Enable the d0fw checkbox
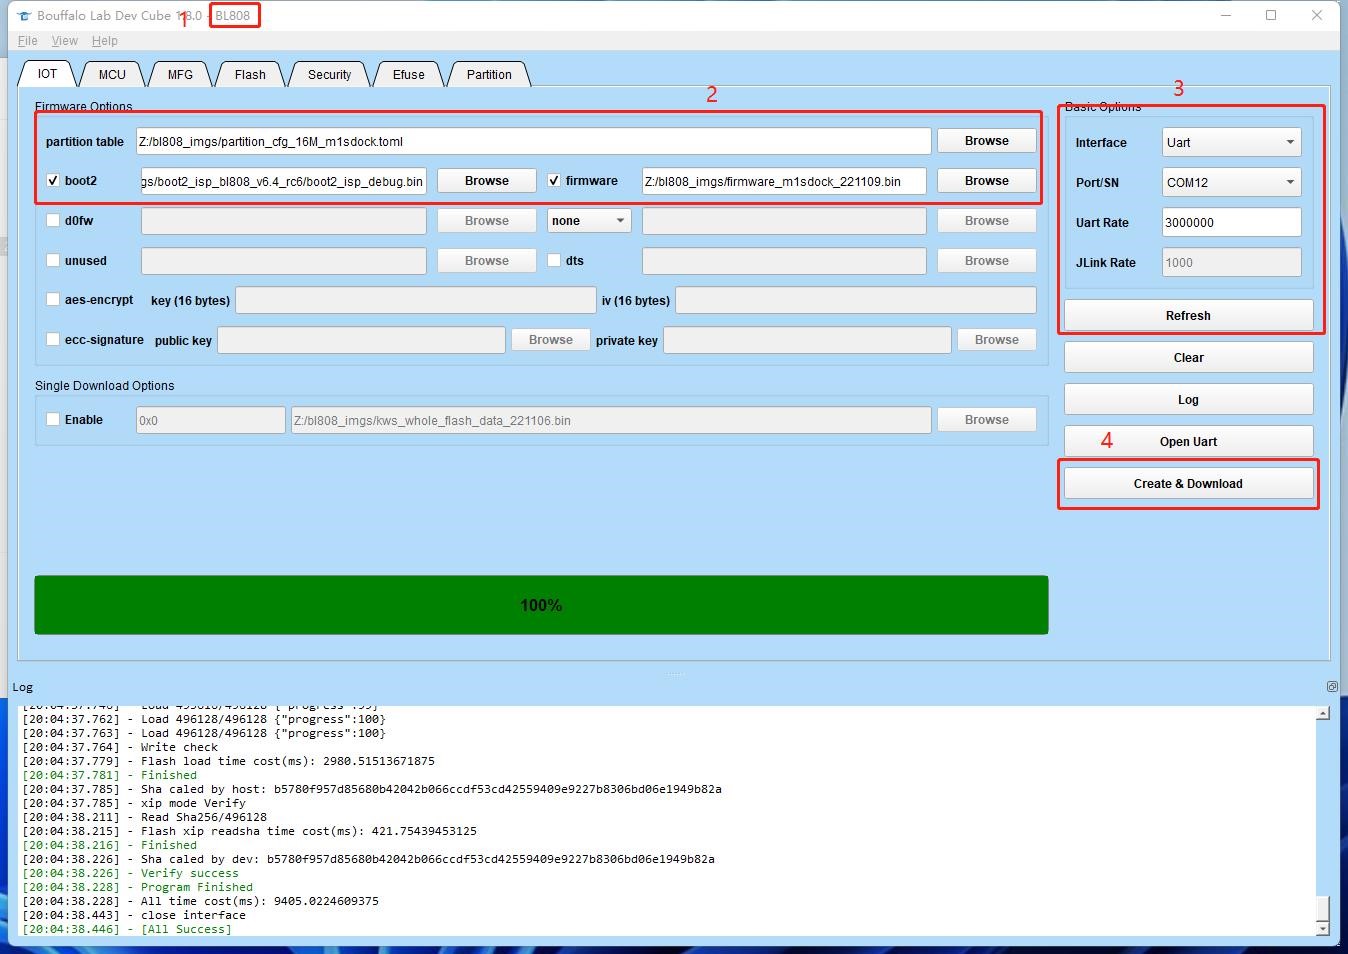The width and height of the screenshot is (1348, 954). coord(53,220)
